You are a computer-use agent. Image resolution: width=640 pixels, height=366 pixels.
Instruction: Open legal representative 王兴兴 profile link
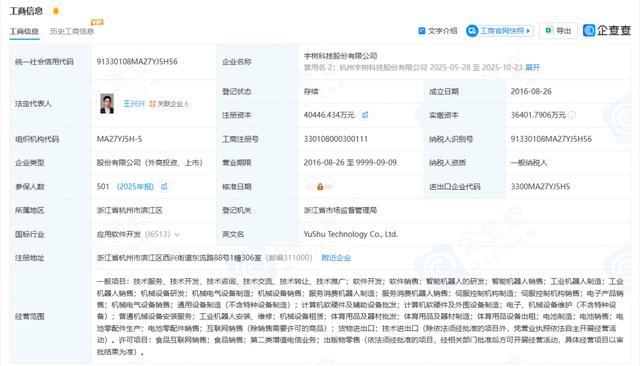(134, 104)
